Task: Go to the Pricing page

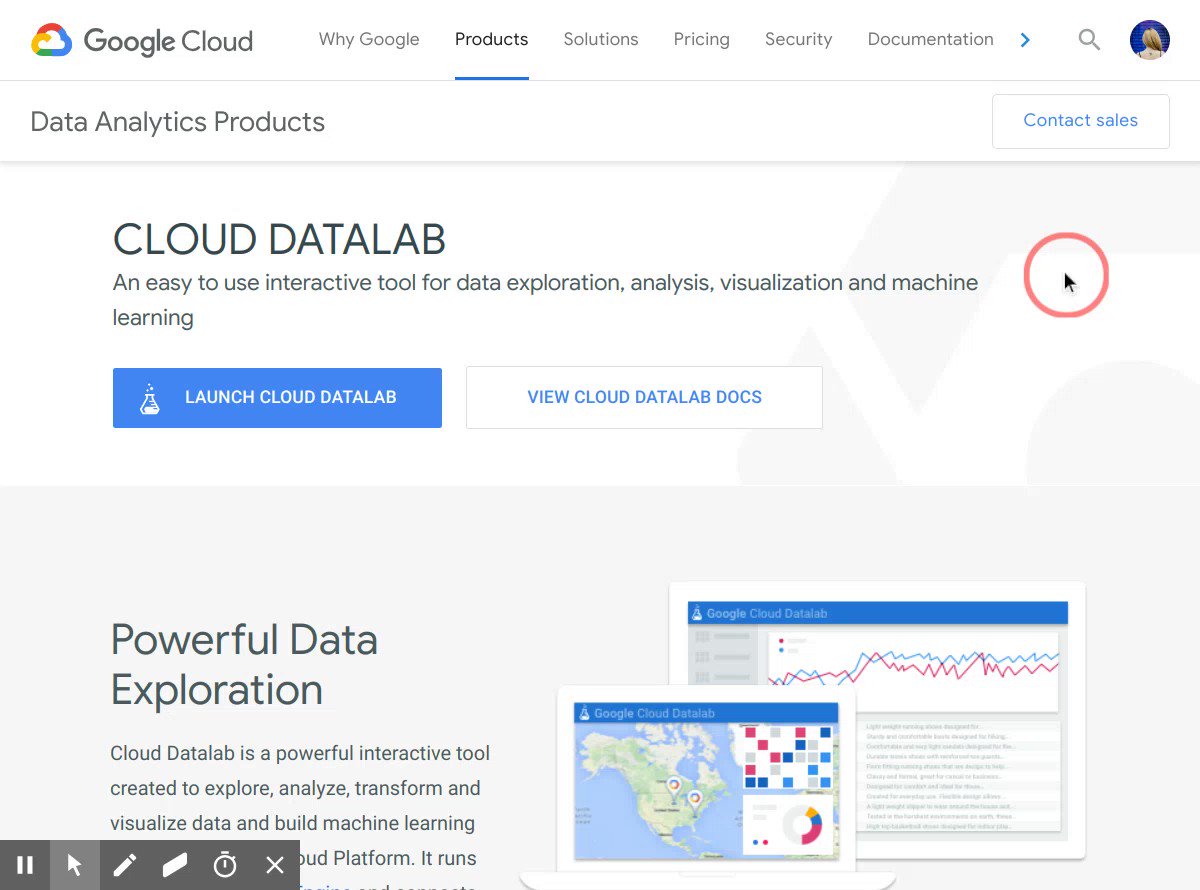Action: pyautogui.click(x=701, y=40)
